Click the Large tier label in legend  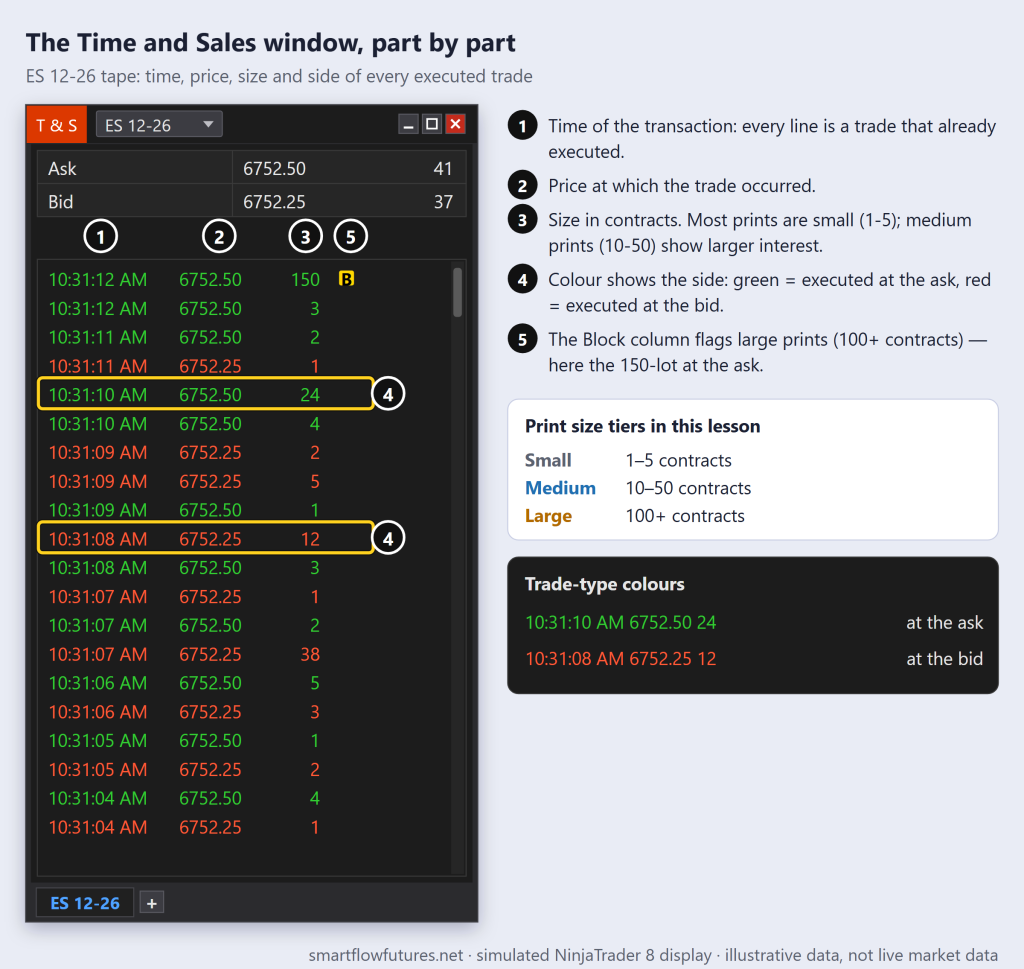pos(549,516)
